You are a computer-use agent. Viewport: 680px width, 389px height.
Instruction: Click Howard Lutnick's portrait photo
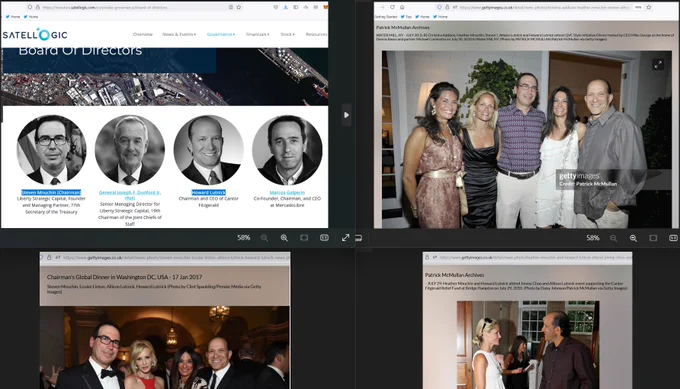click(209, 150)
